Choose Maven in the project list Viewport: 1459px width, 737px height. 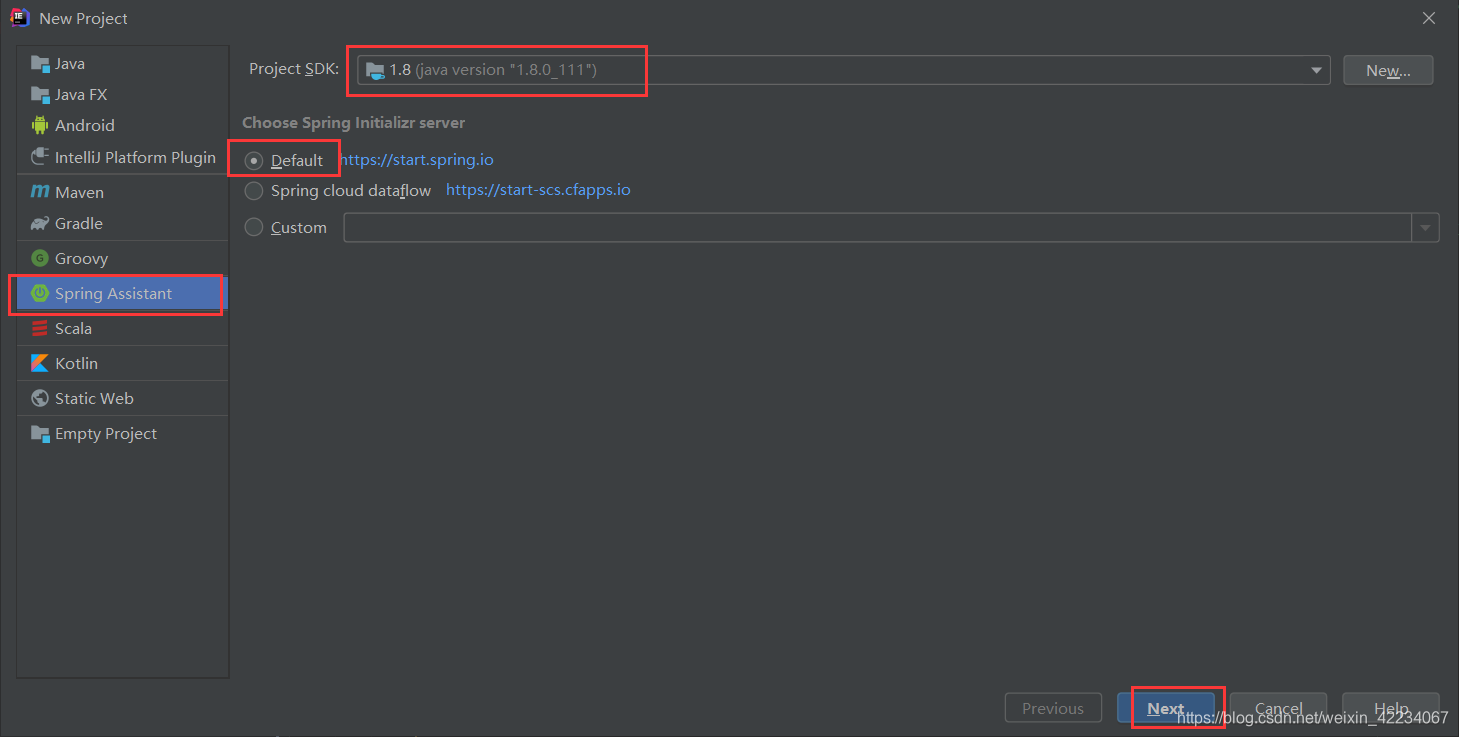pyautogui.click(x=122, y=192)
